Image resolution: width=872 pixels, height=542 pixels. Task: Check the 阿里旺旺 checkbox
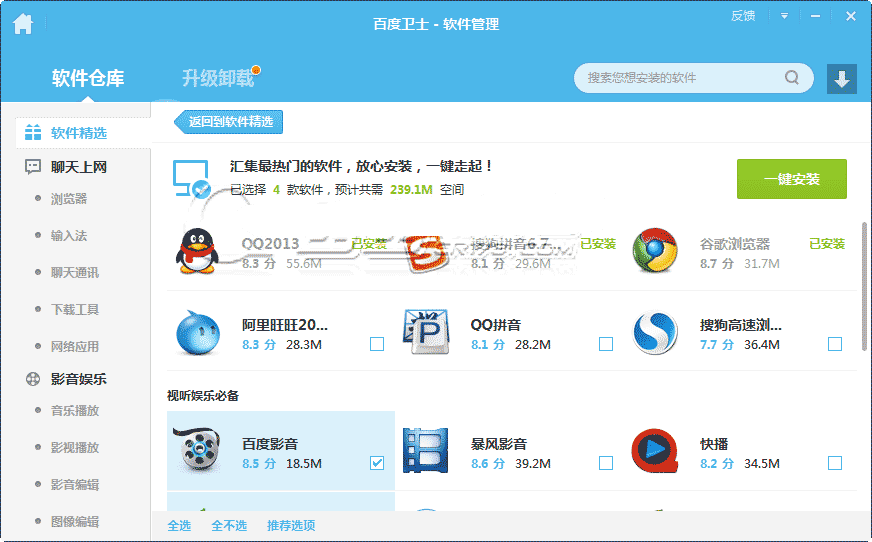click(377, 344)
